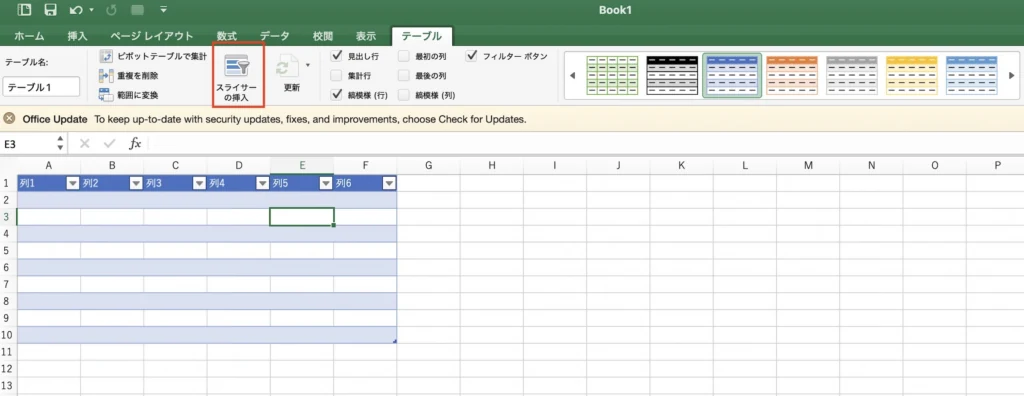Apply the yellow table style
The height and width of the screenshot is (396, 1024).
pos(912,76)
